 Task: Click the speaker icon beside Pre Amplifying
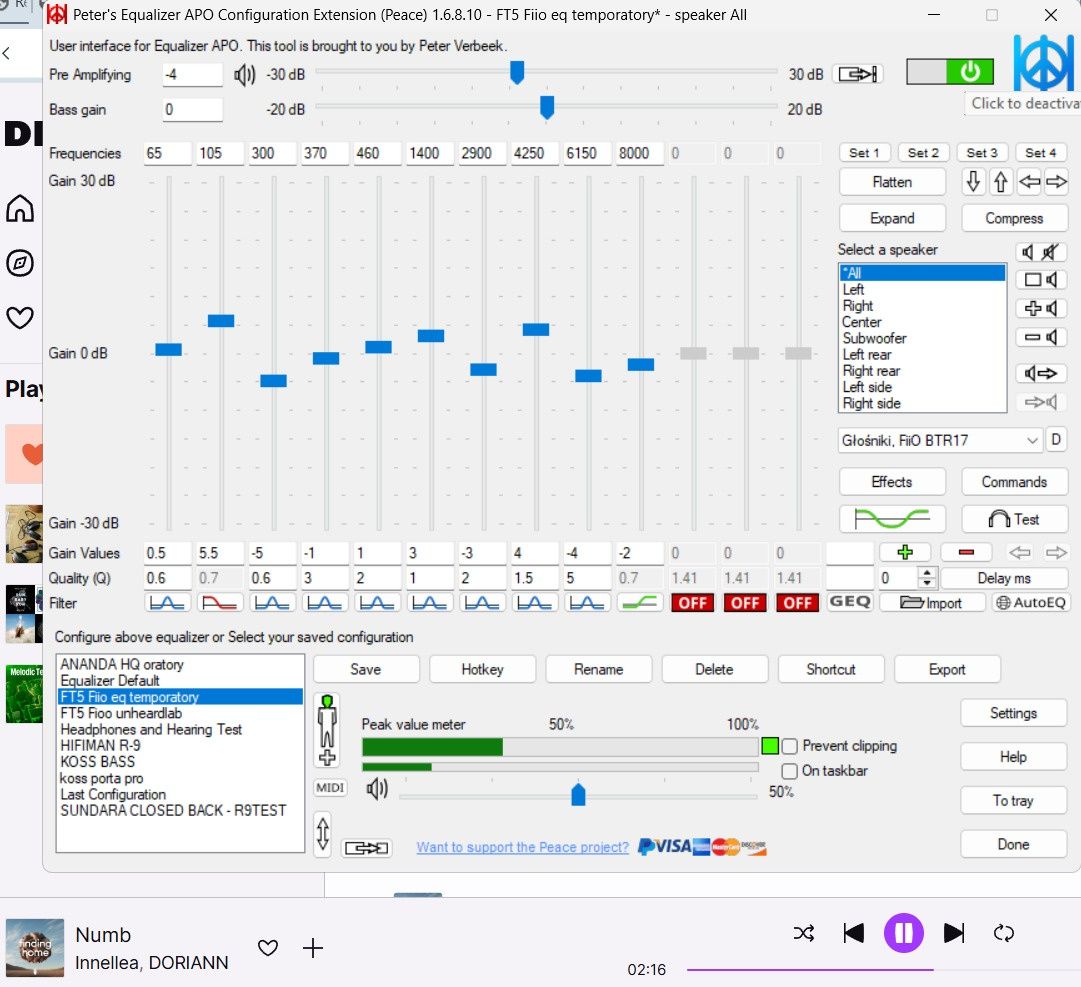[x=244, y=74]
